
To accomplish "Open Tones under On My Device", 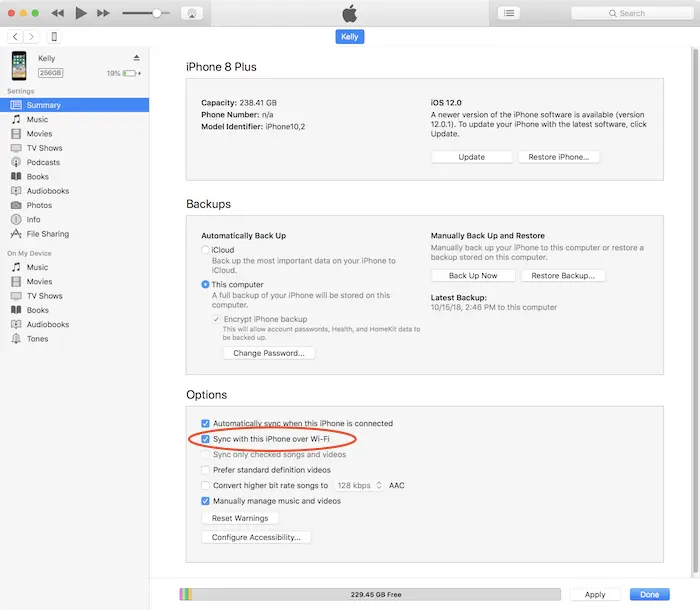I will (x=37, y=339).
